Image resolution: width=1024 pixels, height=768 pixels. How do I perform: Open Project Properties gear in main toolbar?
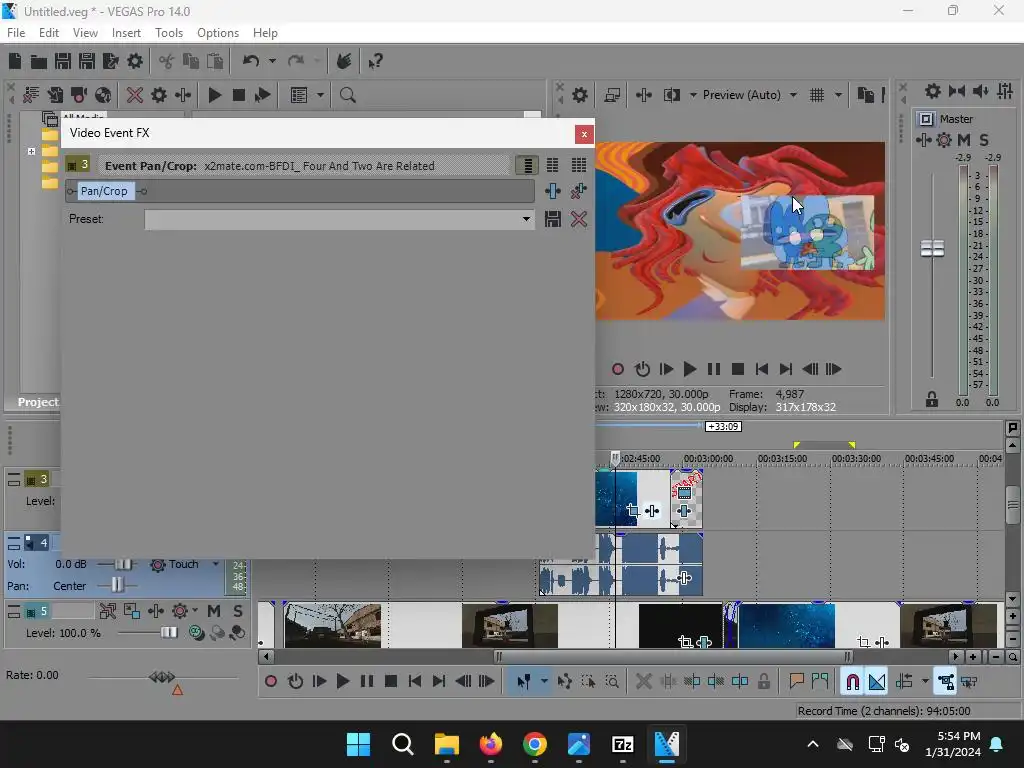135,61
